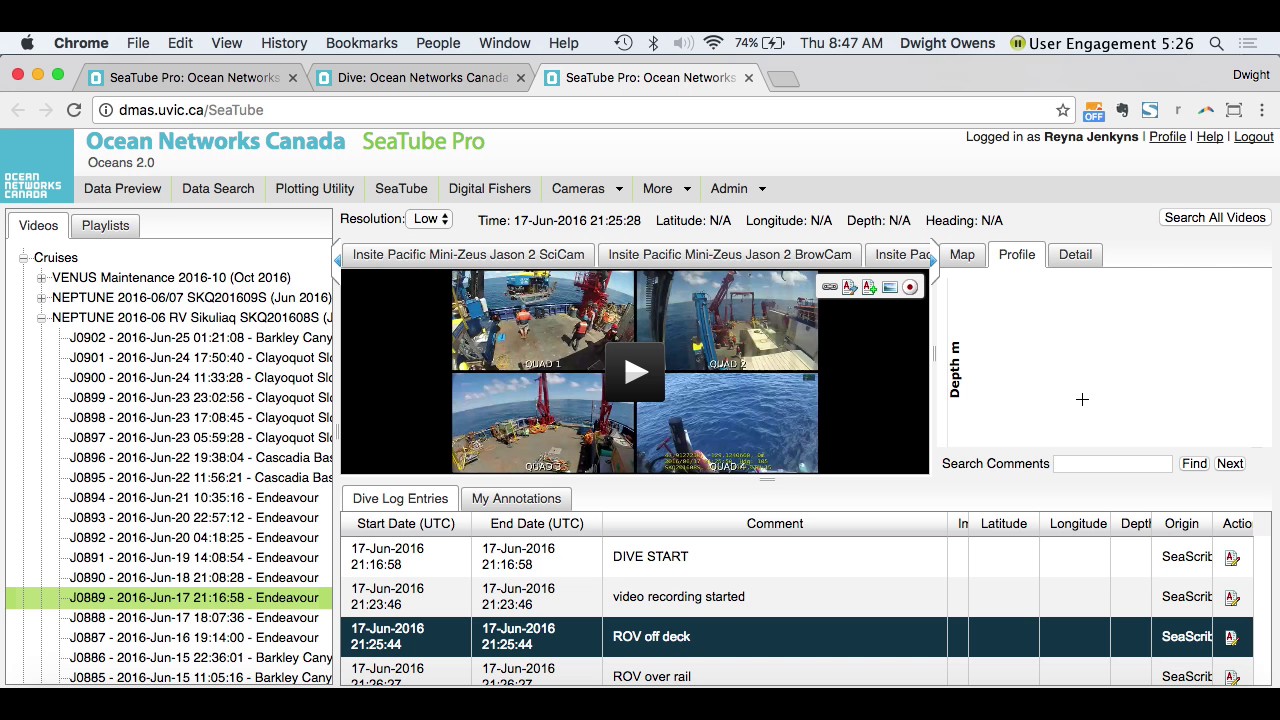This screenshot has height=720, width=1280.
Task: Click the colorful boomerang extension icon
Action: click(x=1206, y=110)
